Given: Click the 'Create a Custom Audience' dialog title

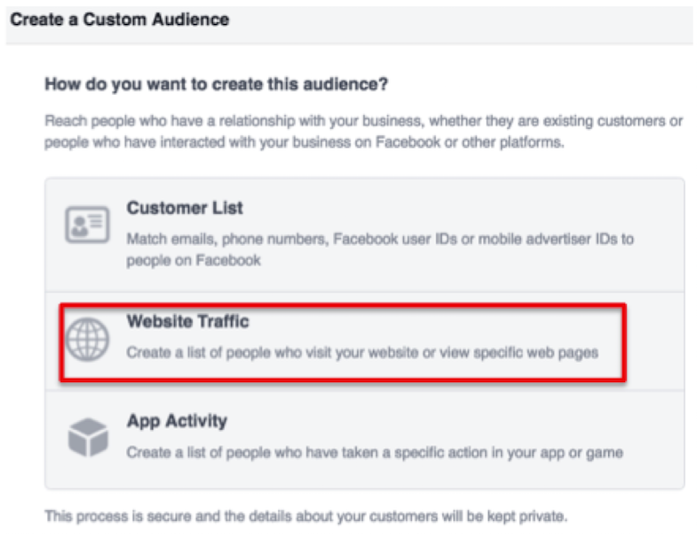Looking at the screenshot, I should pos(120,20).
